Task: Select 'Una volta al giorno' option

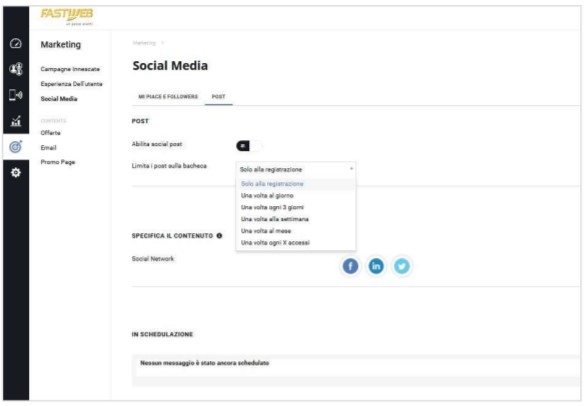Action: (x=267, y=196)
